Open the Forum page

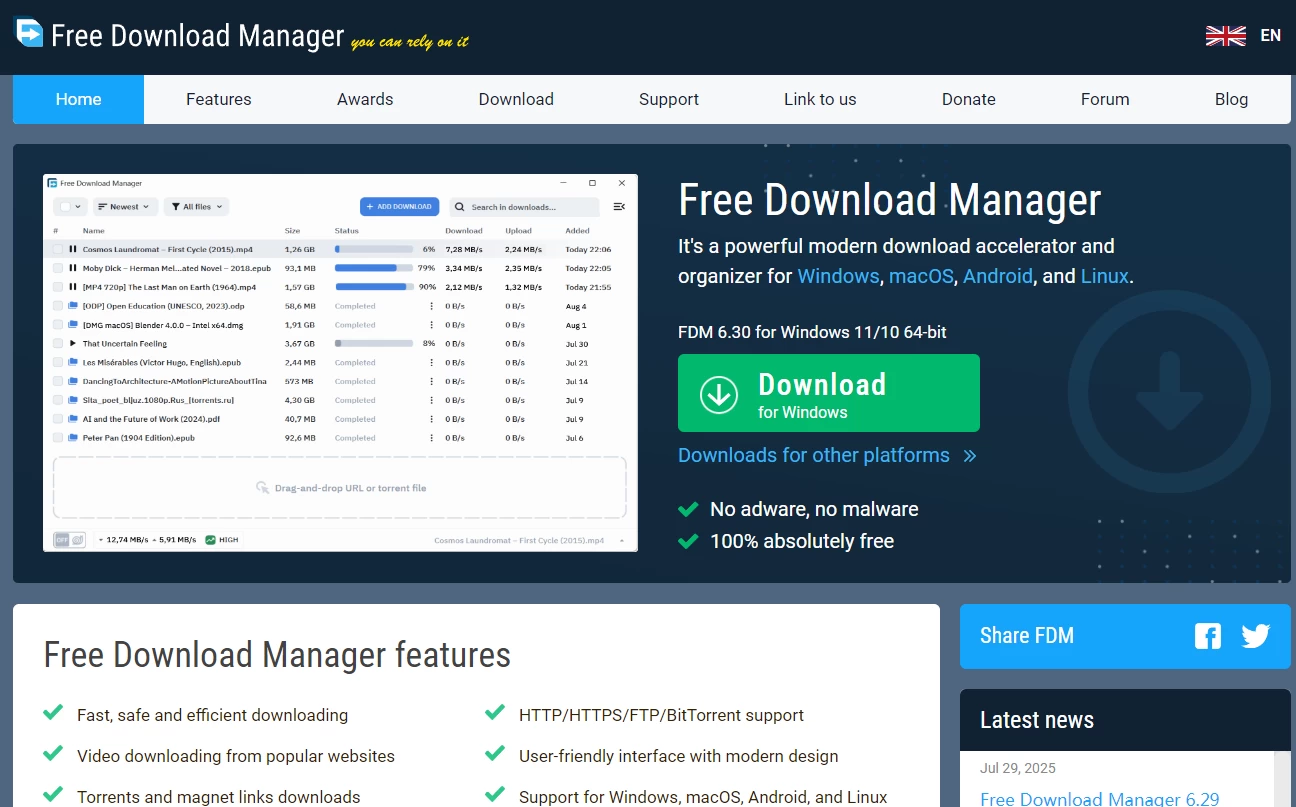point(1105,99)
